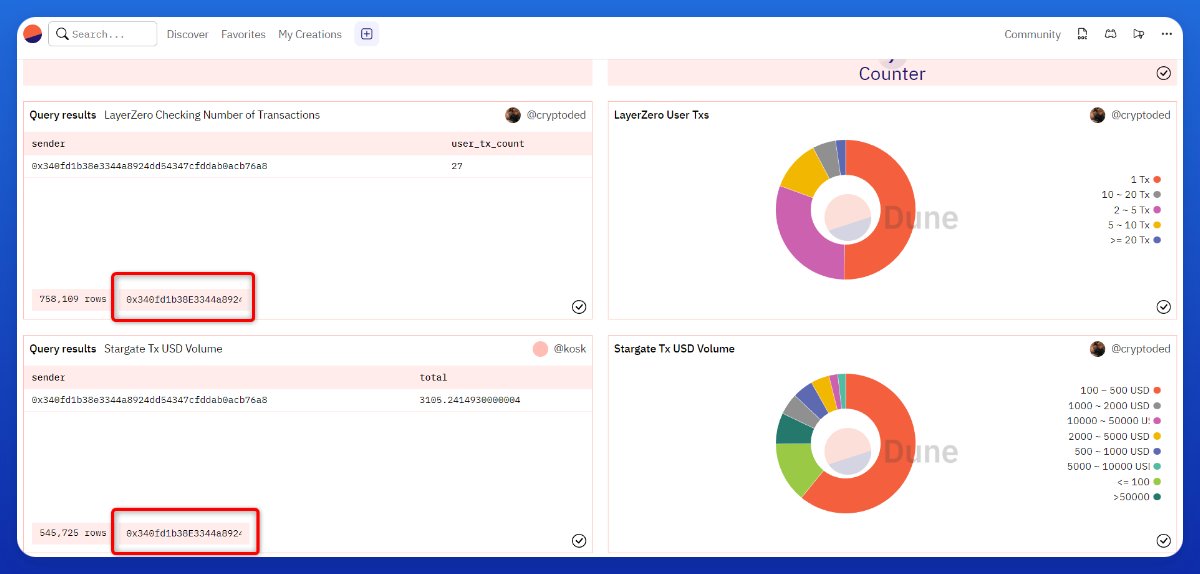Open @cryptoded on LayerZero Checking panel
Image resolution: width=1200 pixels, height=574 pixels.
click(x=556, y=115)
